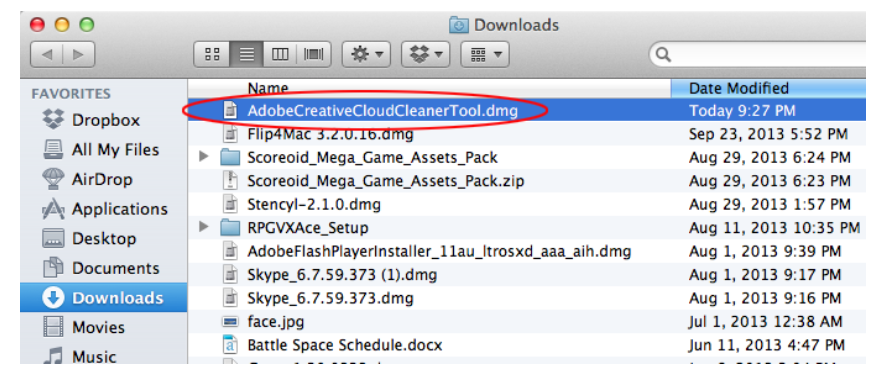Image resolution: width=875 pixels, height=371 pixels.
Task: Select face.jpg
Action: click(x=276, y=322)
